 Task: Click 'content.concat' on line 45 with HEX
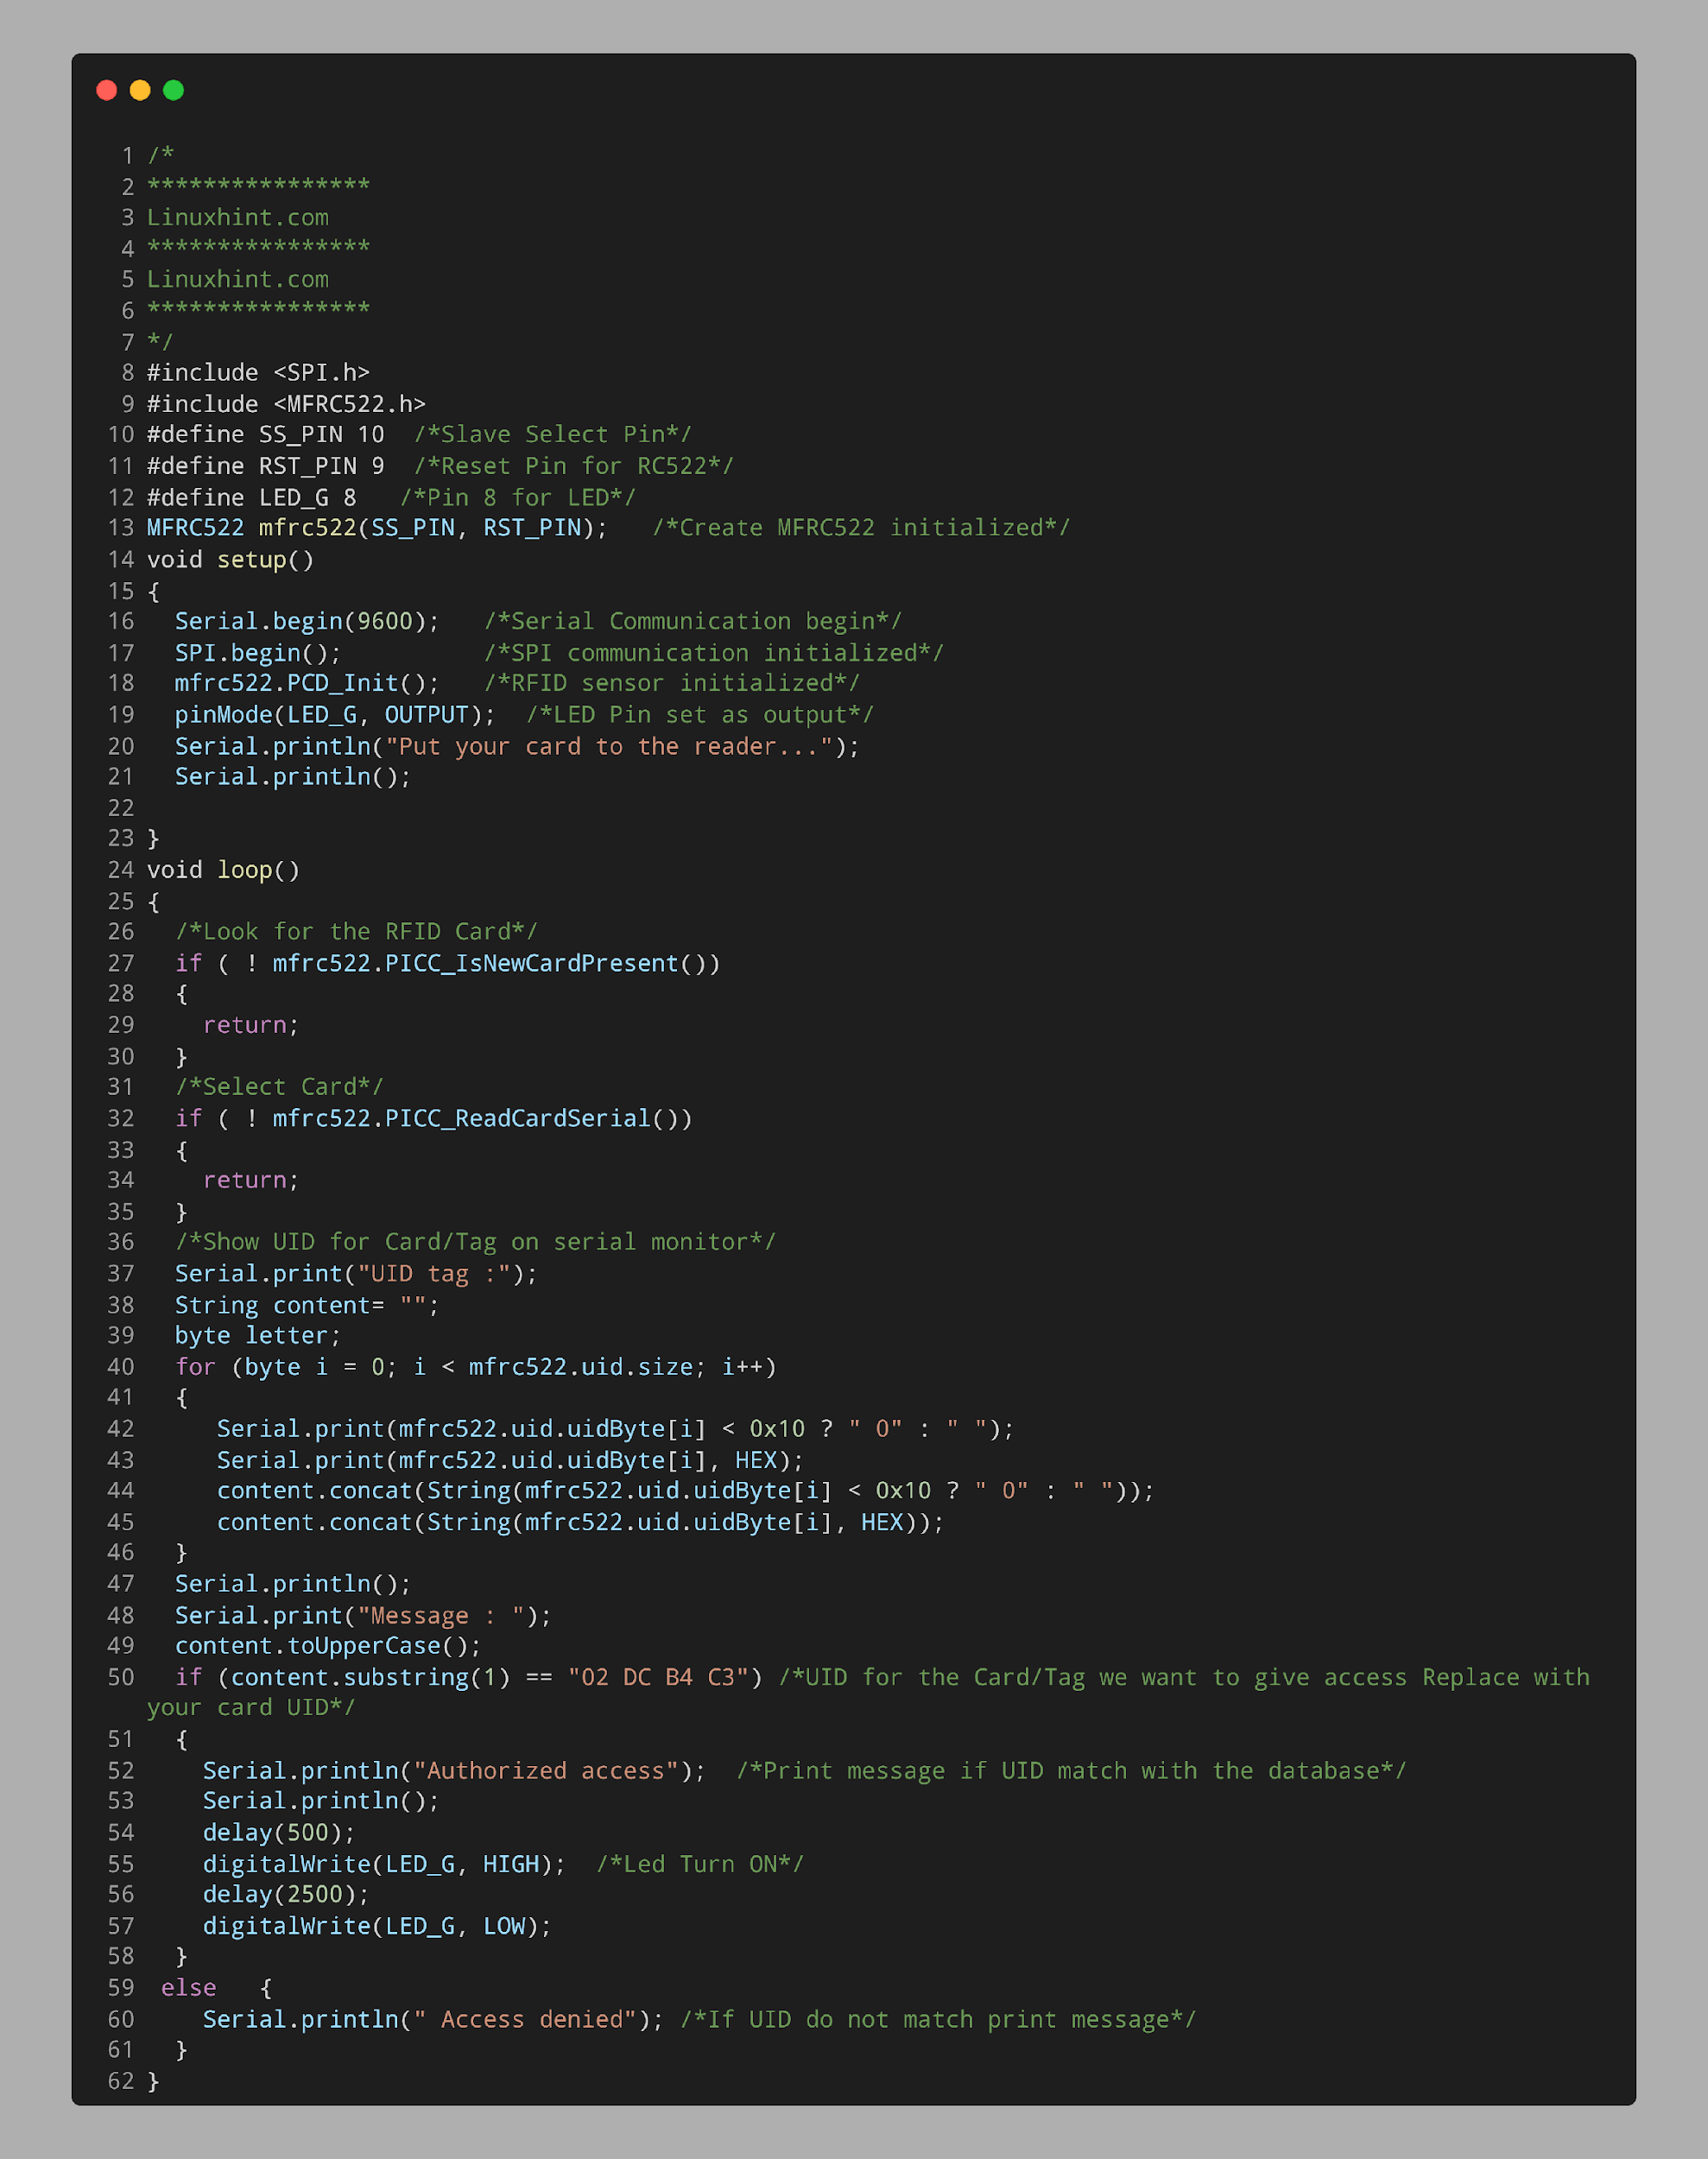(x=580, y=1522)
